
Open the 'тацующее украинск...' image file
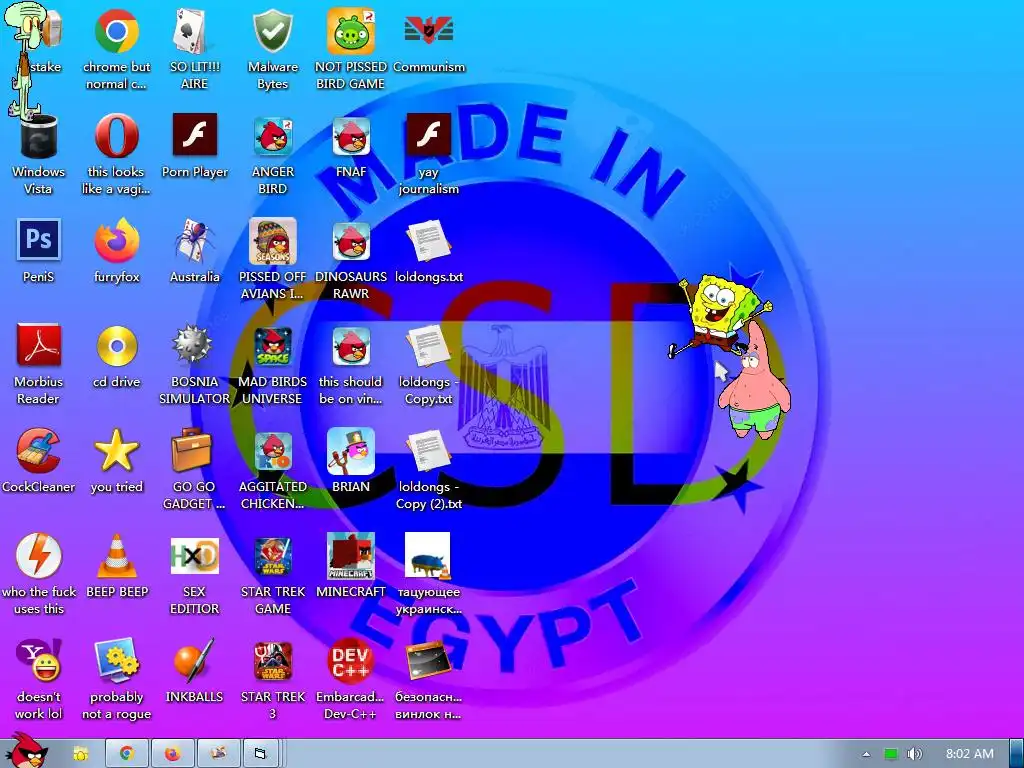[x=428, y=555]
